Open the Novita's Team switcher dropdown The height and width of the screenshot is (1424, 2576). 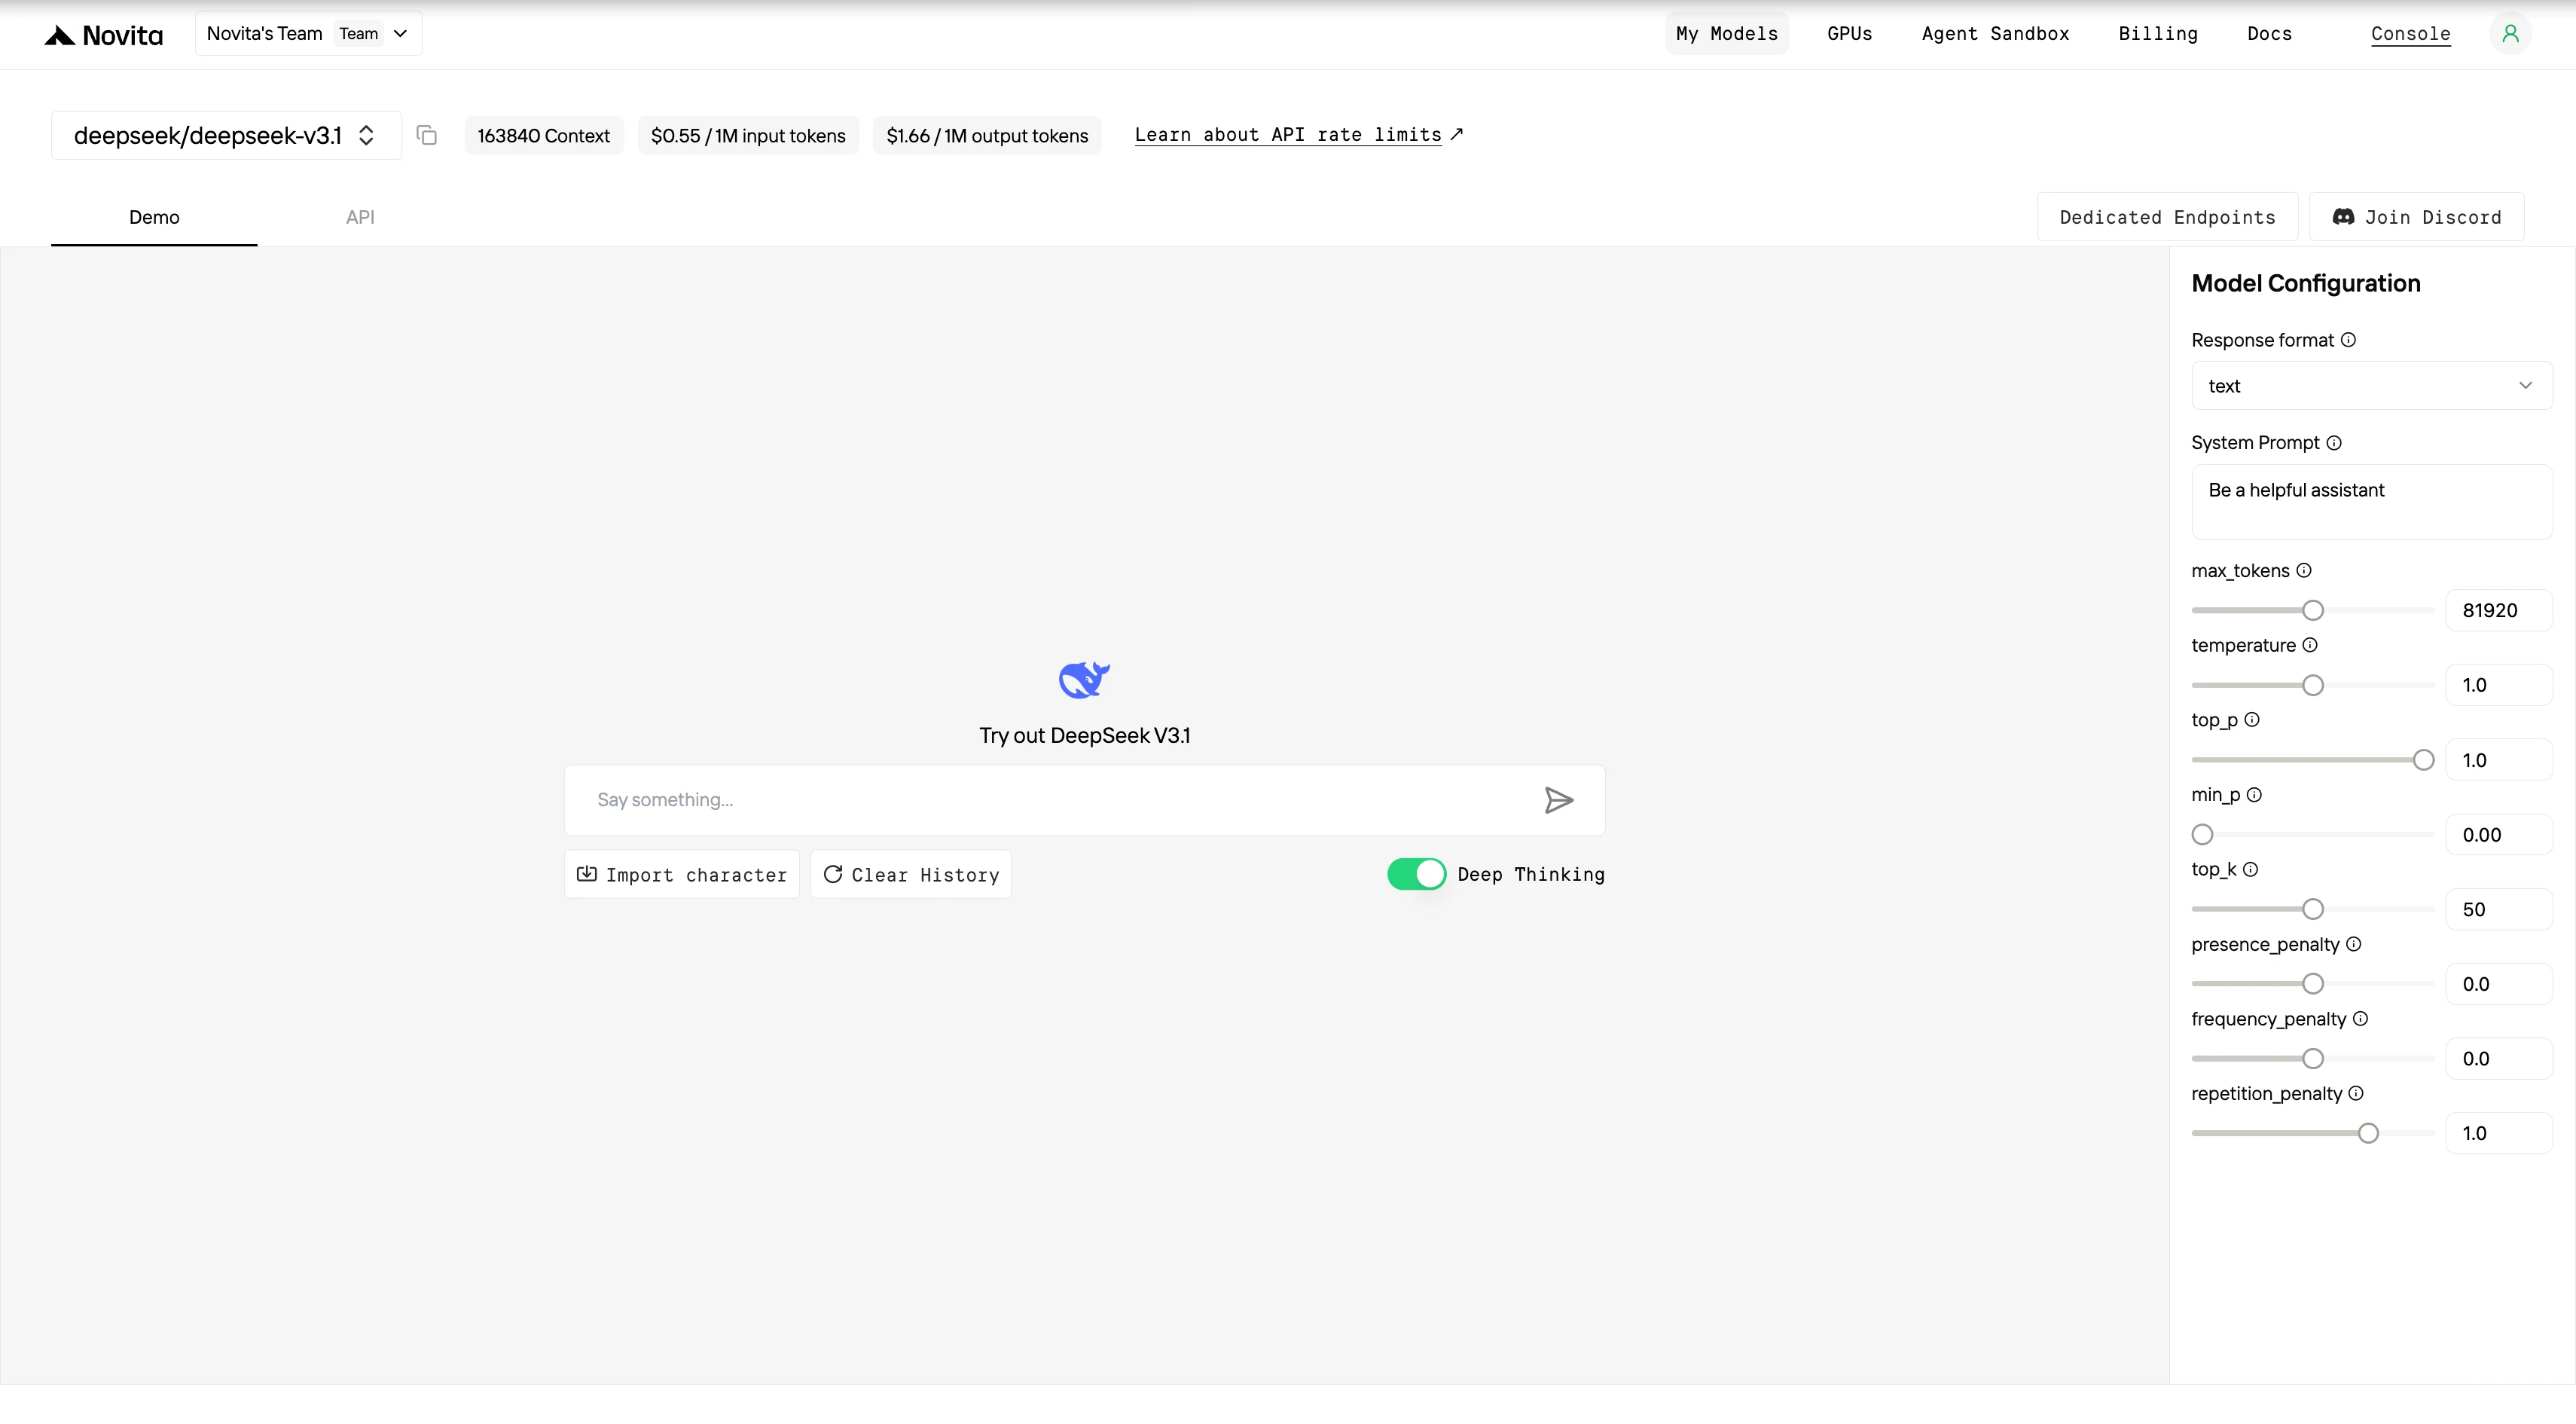pyautogui.click(x=308, y=34)
